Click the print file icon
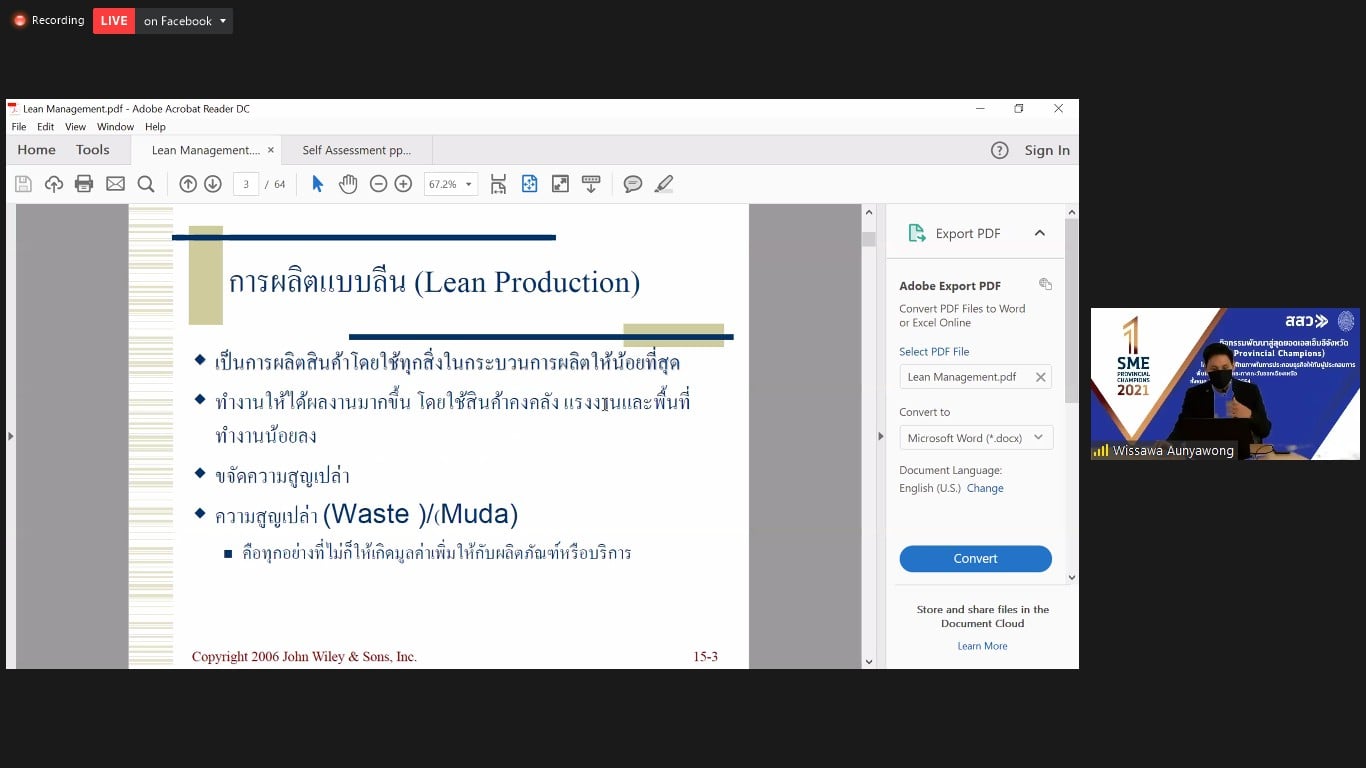 84,184
